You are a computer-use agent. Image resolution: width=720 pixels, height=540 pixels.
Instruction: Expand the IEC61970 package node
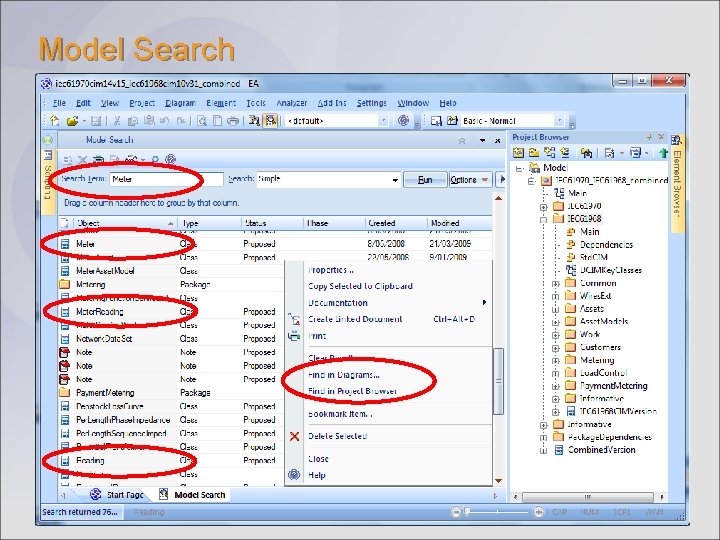coord(544,207)
